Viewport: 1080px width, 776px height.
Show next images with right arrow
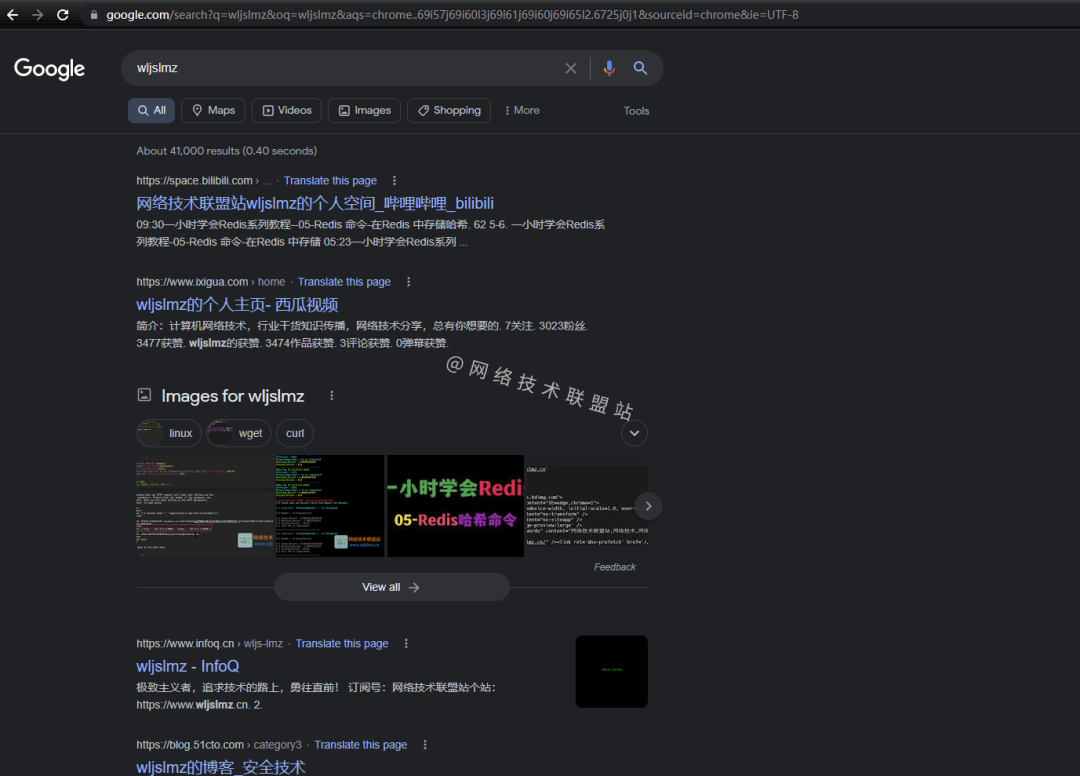(648, 506)
